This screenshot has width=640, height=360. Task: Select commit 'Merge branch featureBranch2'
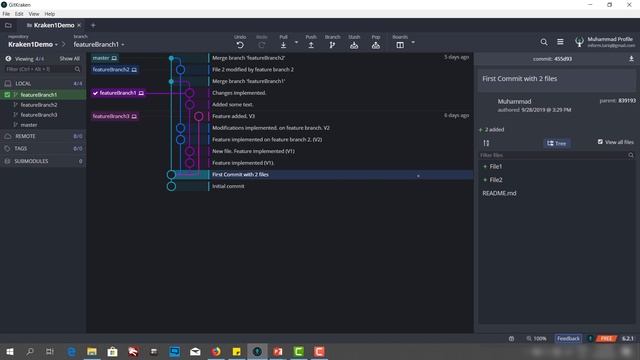tap(248, 58)
